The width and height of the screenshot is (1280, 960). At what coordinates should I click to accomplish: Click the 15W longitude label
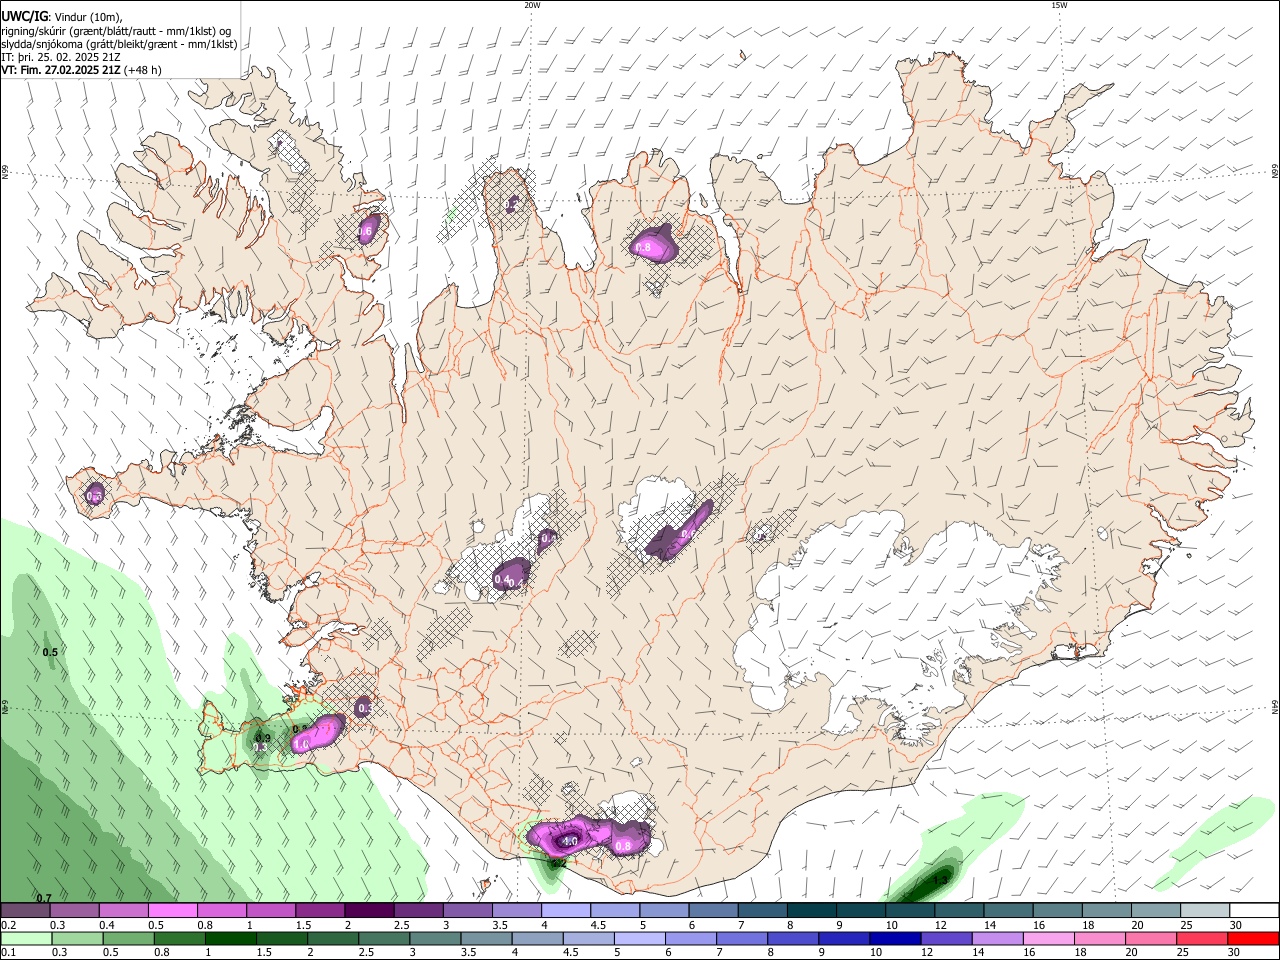pyautogui.click(x=1059, y=5)
